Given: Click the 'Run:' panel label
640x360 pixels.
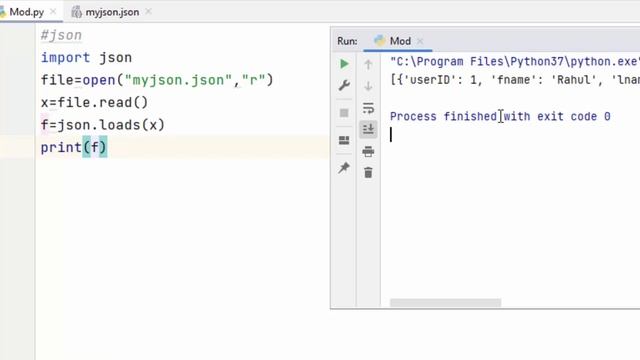Looking at the screenshot, I should click(347, 41).
